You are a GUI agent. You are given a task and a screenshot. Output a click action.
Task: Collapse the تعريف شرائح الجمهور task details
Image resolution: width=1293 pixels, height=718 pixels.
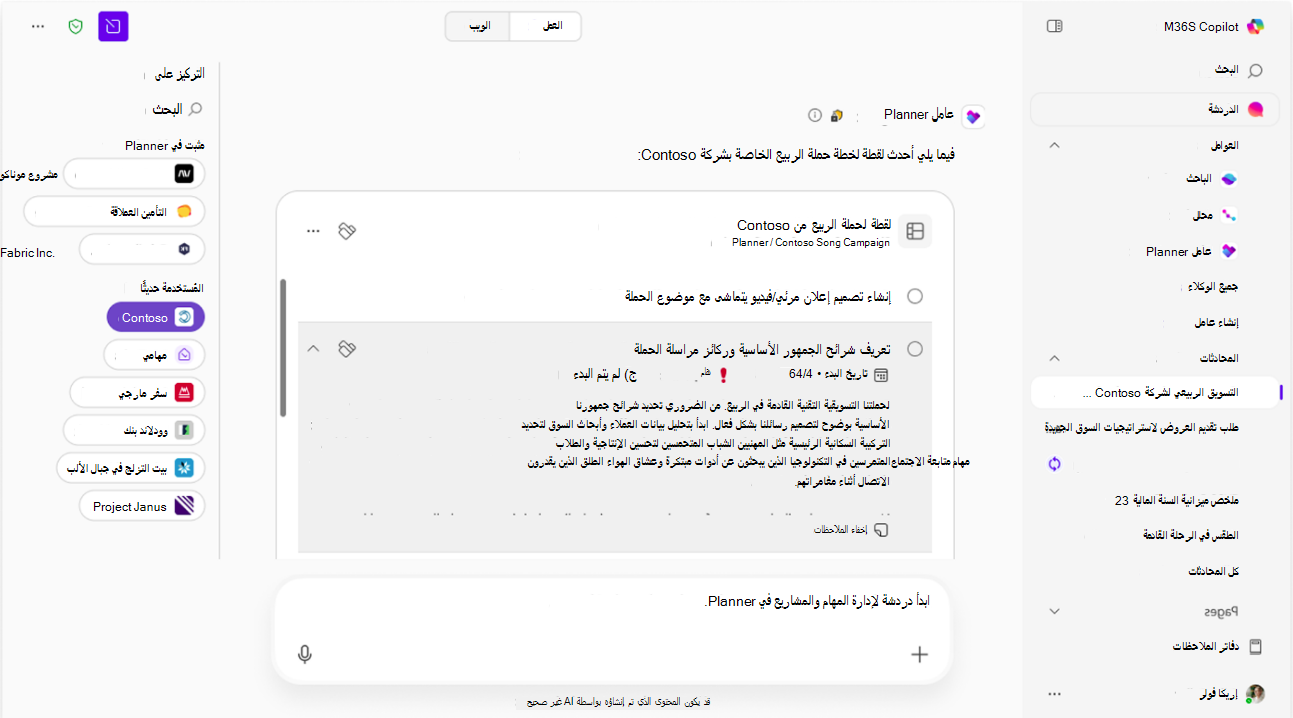click(313, 349)
